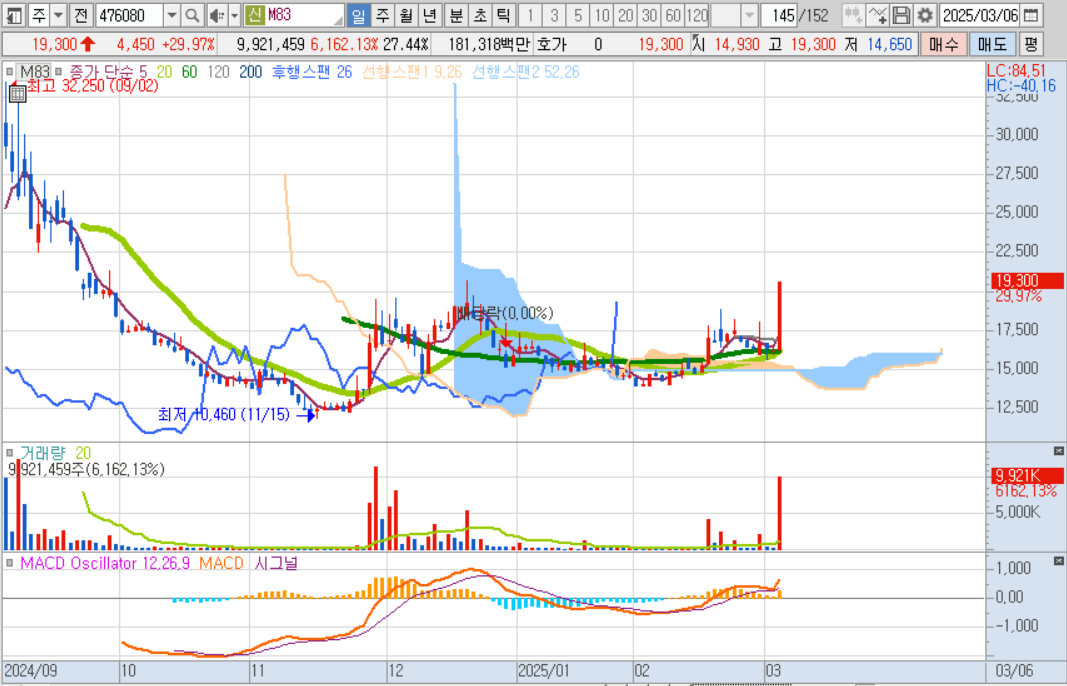Choose the 120 interval button
The image size is (1067, 686).
(x=697, y=15)
